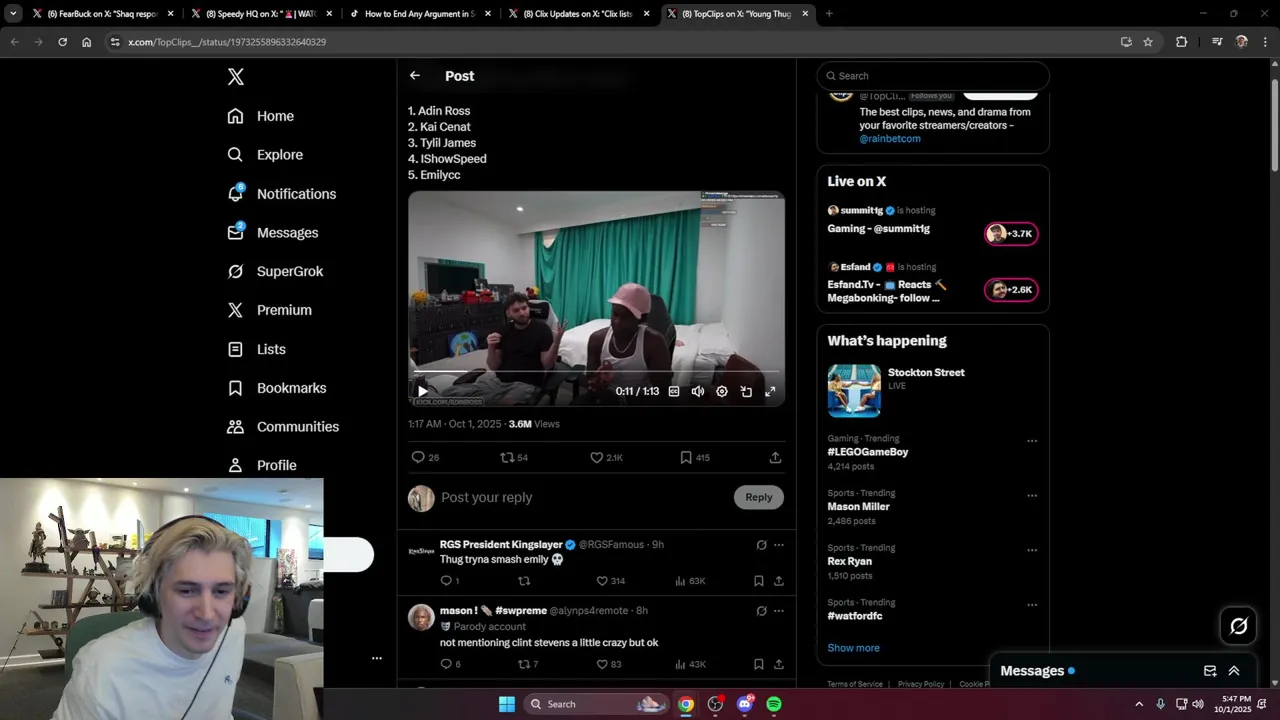Like the main post (2.1K)
1280x720 pixels.
pyautogui.click(x=606, y=457)
